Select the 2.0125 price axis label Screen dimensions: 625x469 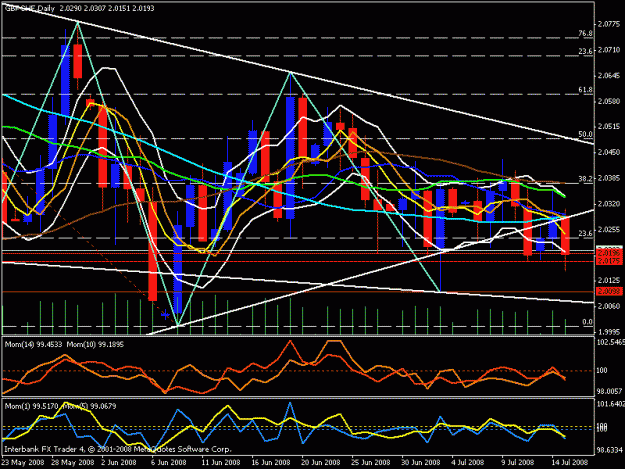point(609,280)
